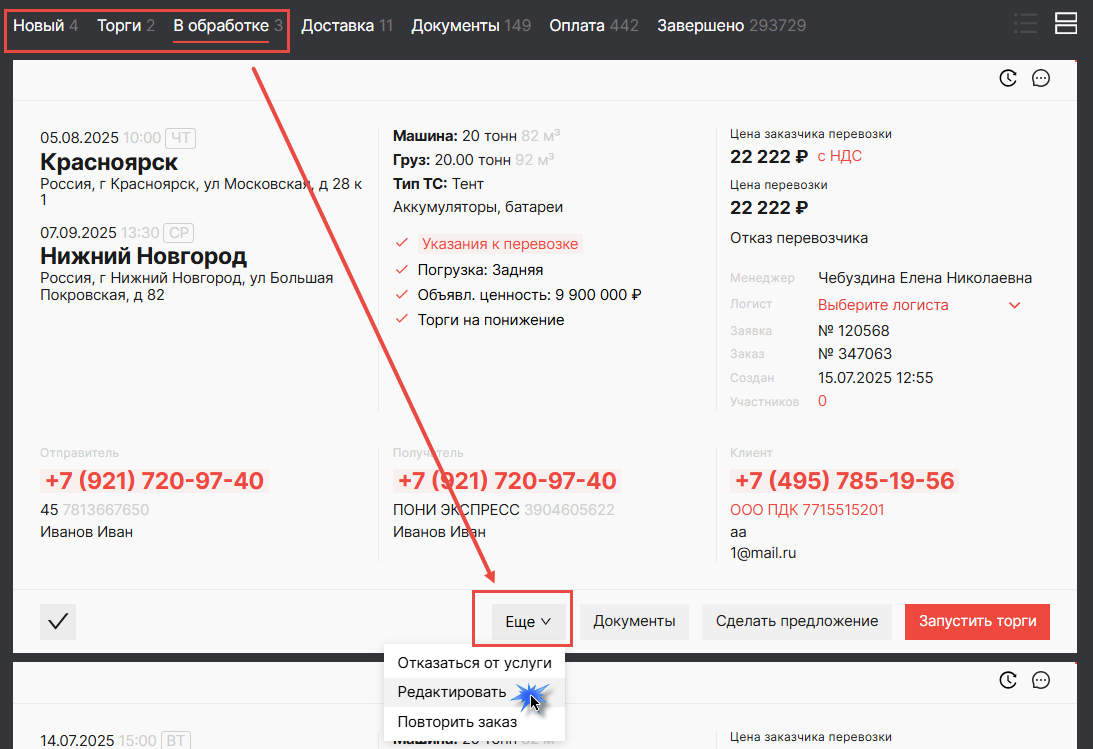The image size is (1093, 749).
Task: Open client link ООО ПДК 7715515201
Action: tap(807, 510)
